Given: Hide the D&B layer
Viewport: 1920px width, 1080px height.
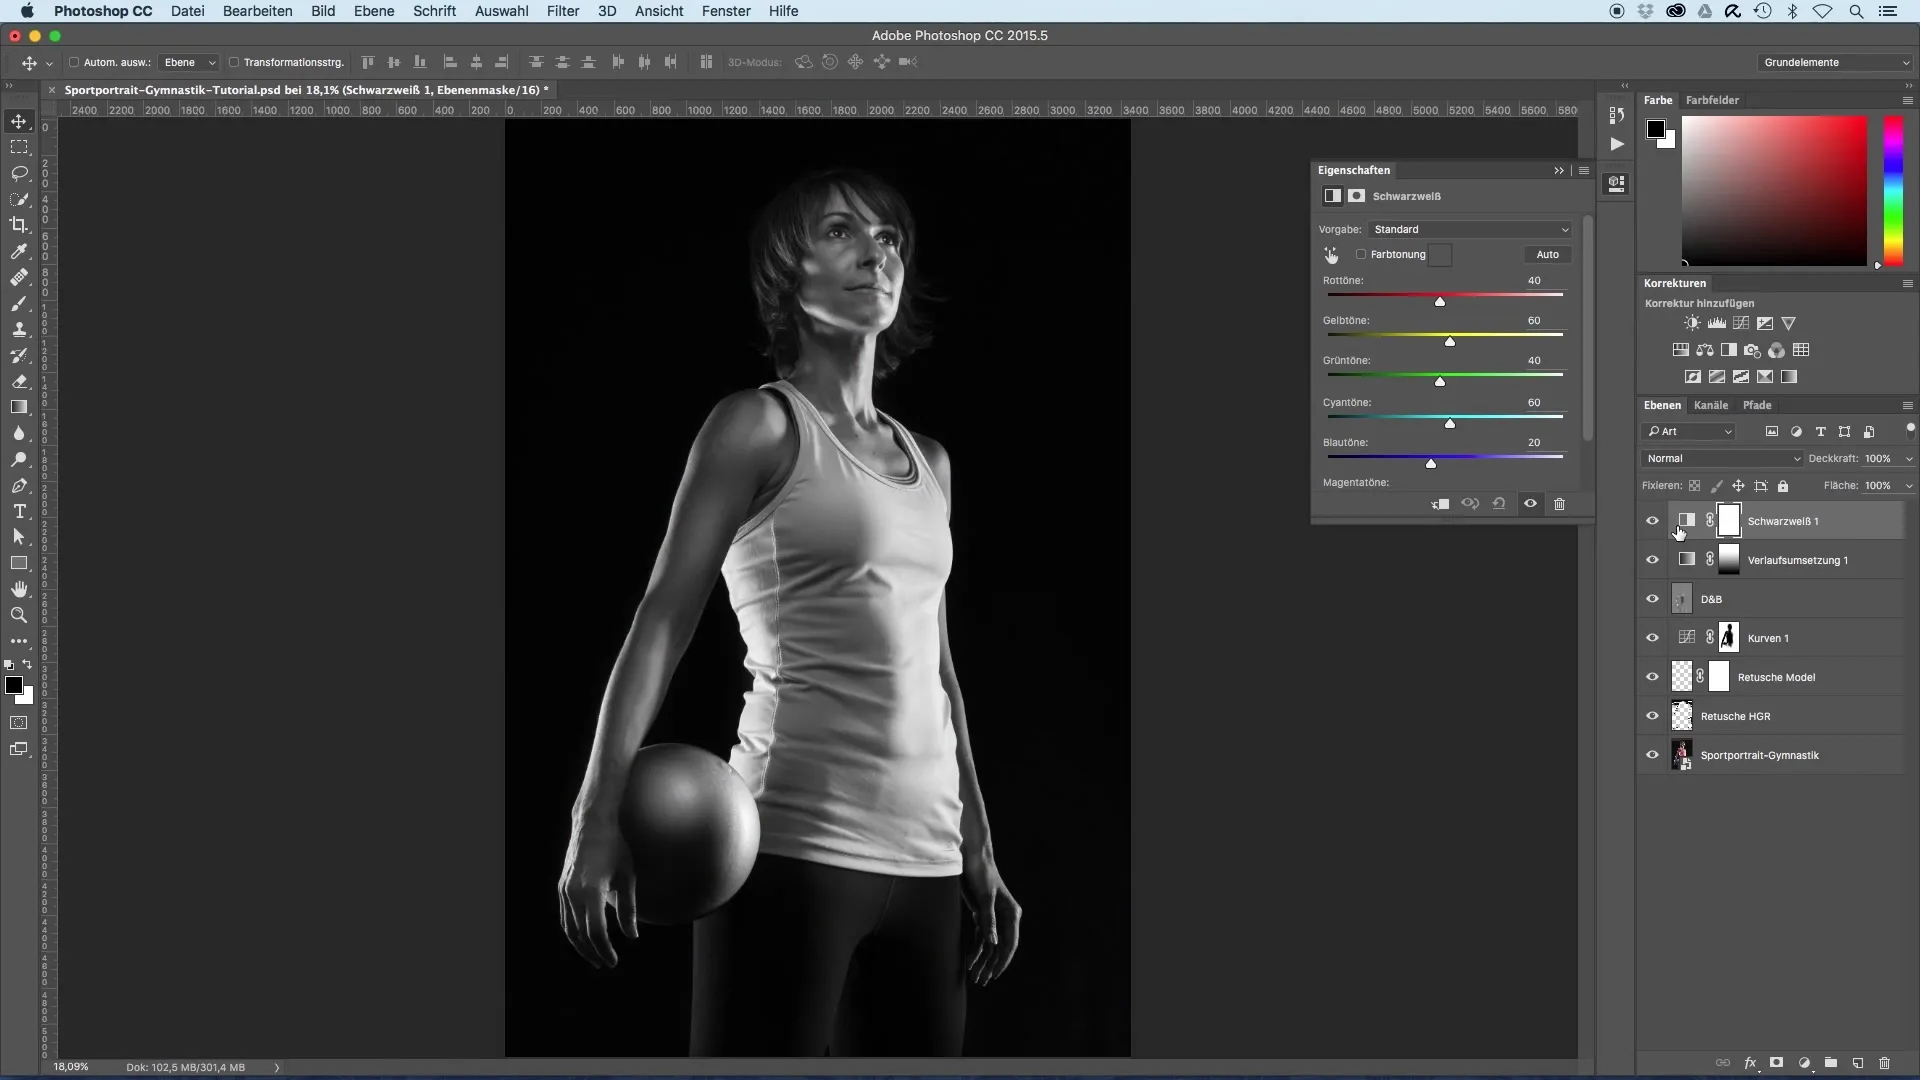Looking at the screenshot, I should (x=1652, y=599).
